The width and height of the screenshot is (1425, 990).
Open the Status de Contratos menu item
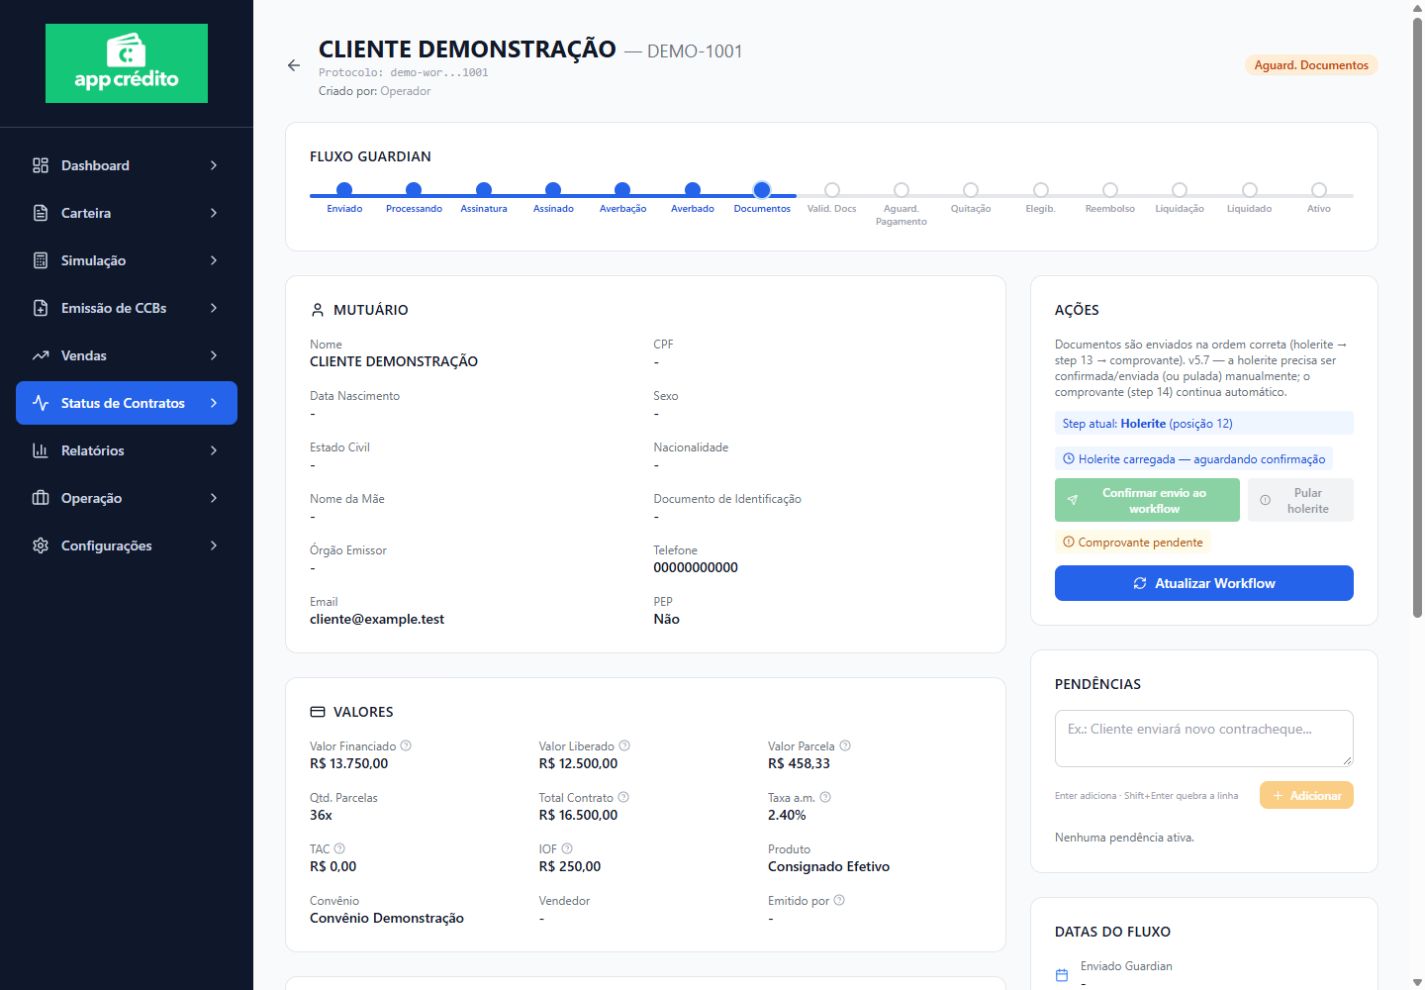tap(126, 403)
